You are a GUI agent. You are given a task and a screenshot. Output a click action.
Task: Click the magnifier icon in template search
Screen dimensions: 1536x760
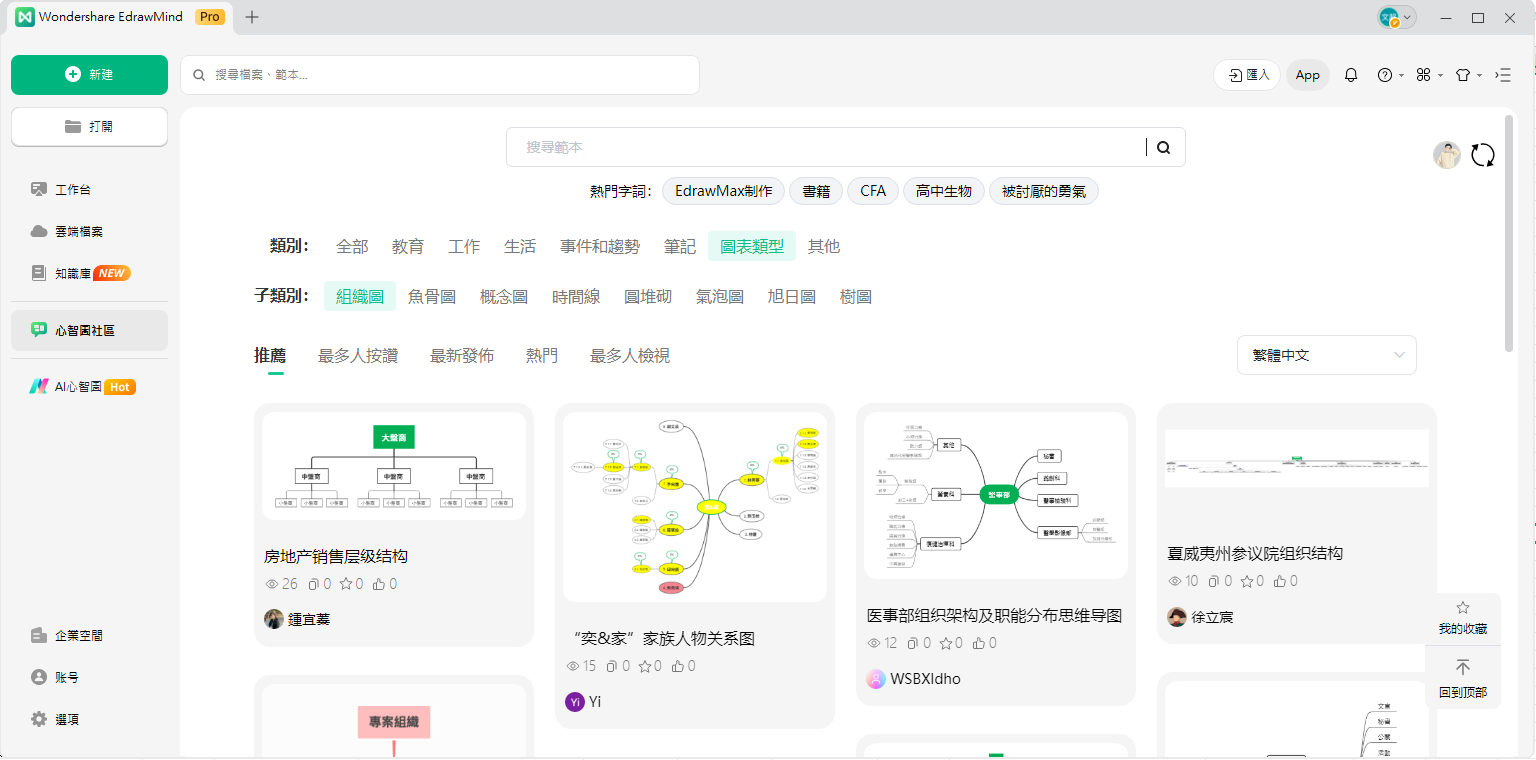(1163, 147)
